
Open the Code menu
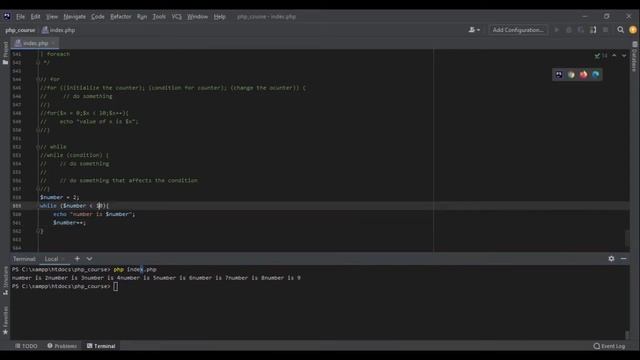click(x=98, y=17)
